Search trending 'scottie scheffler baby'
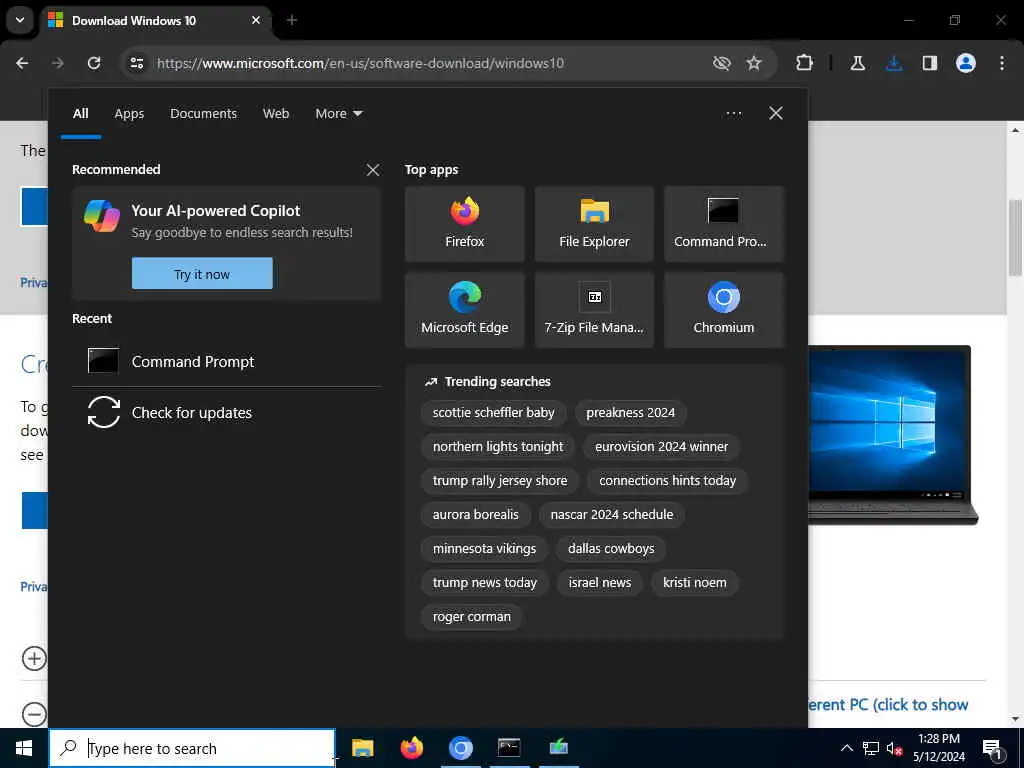The image size is (1024, 768). point(493,413)
